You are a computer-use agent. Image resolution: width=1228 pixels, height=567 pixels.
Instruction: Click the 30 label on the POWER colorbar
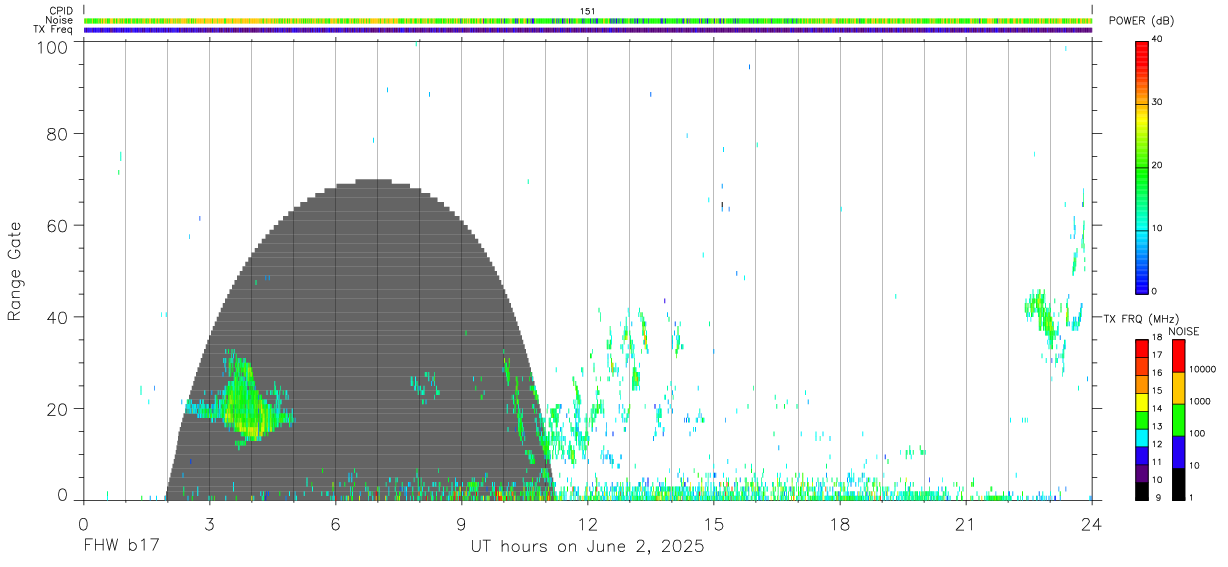[1157, 102]
